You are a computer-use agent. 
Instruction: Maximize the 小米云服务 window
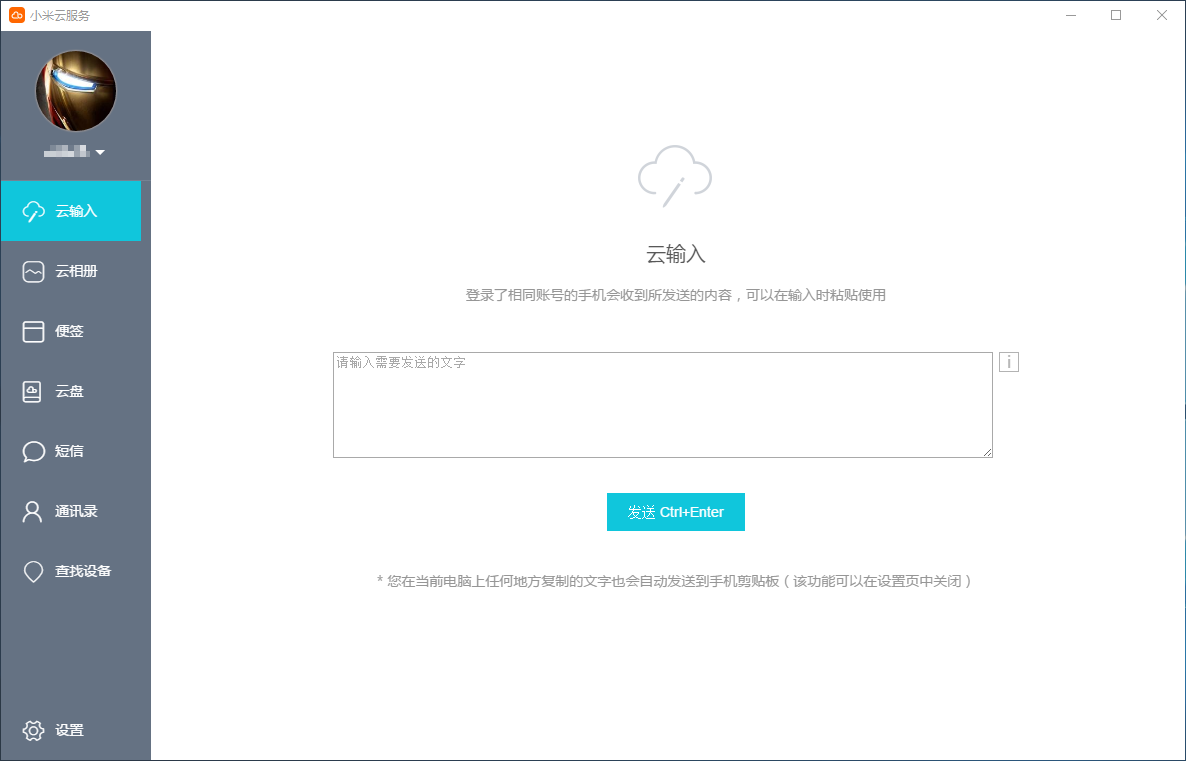pos(1116,15)
